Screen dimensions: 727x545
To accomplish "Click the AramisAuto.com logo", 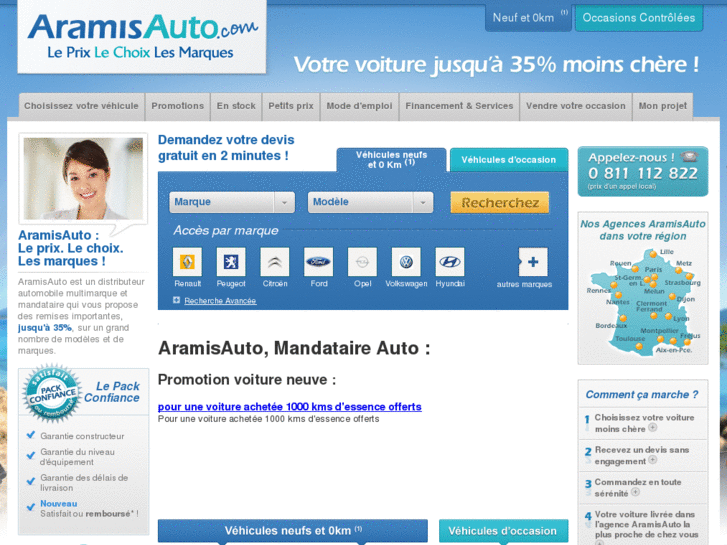I will 142,36.
